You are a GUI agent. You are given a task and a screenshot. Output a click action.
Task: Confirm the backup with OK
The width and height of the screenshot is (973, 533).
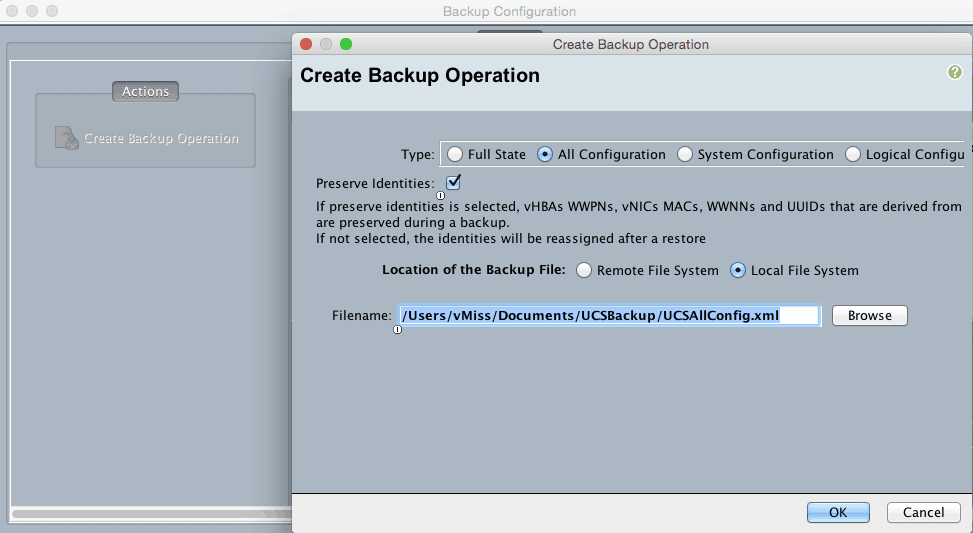[x=838, y=513]
